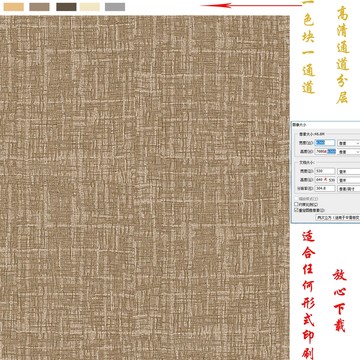Open the resolution unit dropdown
The width and height of the screenshot is (360, 360).
coord(349,188)
